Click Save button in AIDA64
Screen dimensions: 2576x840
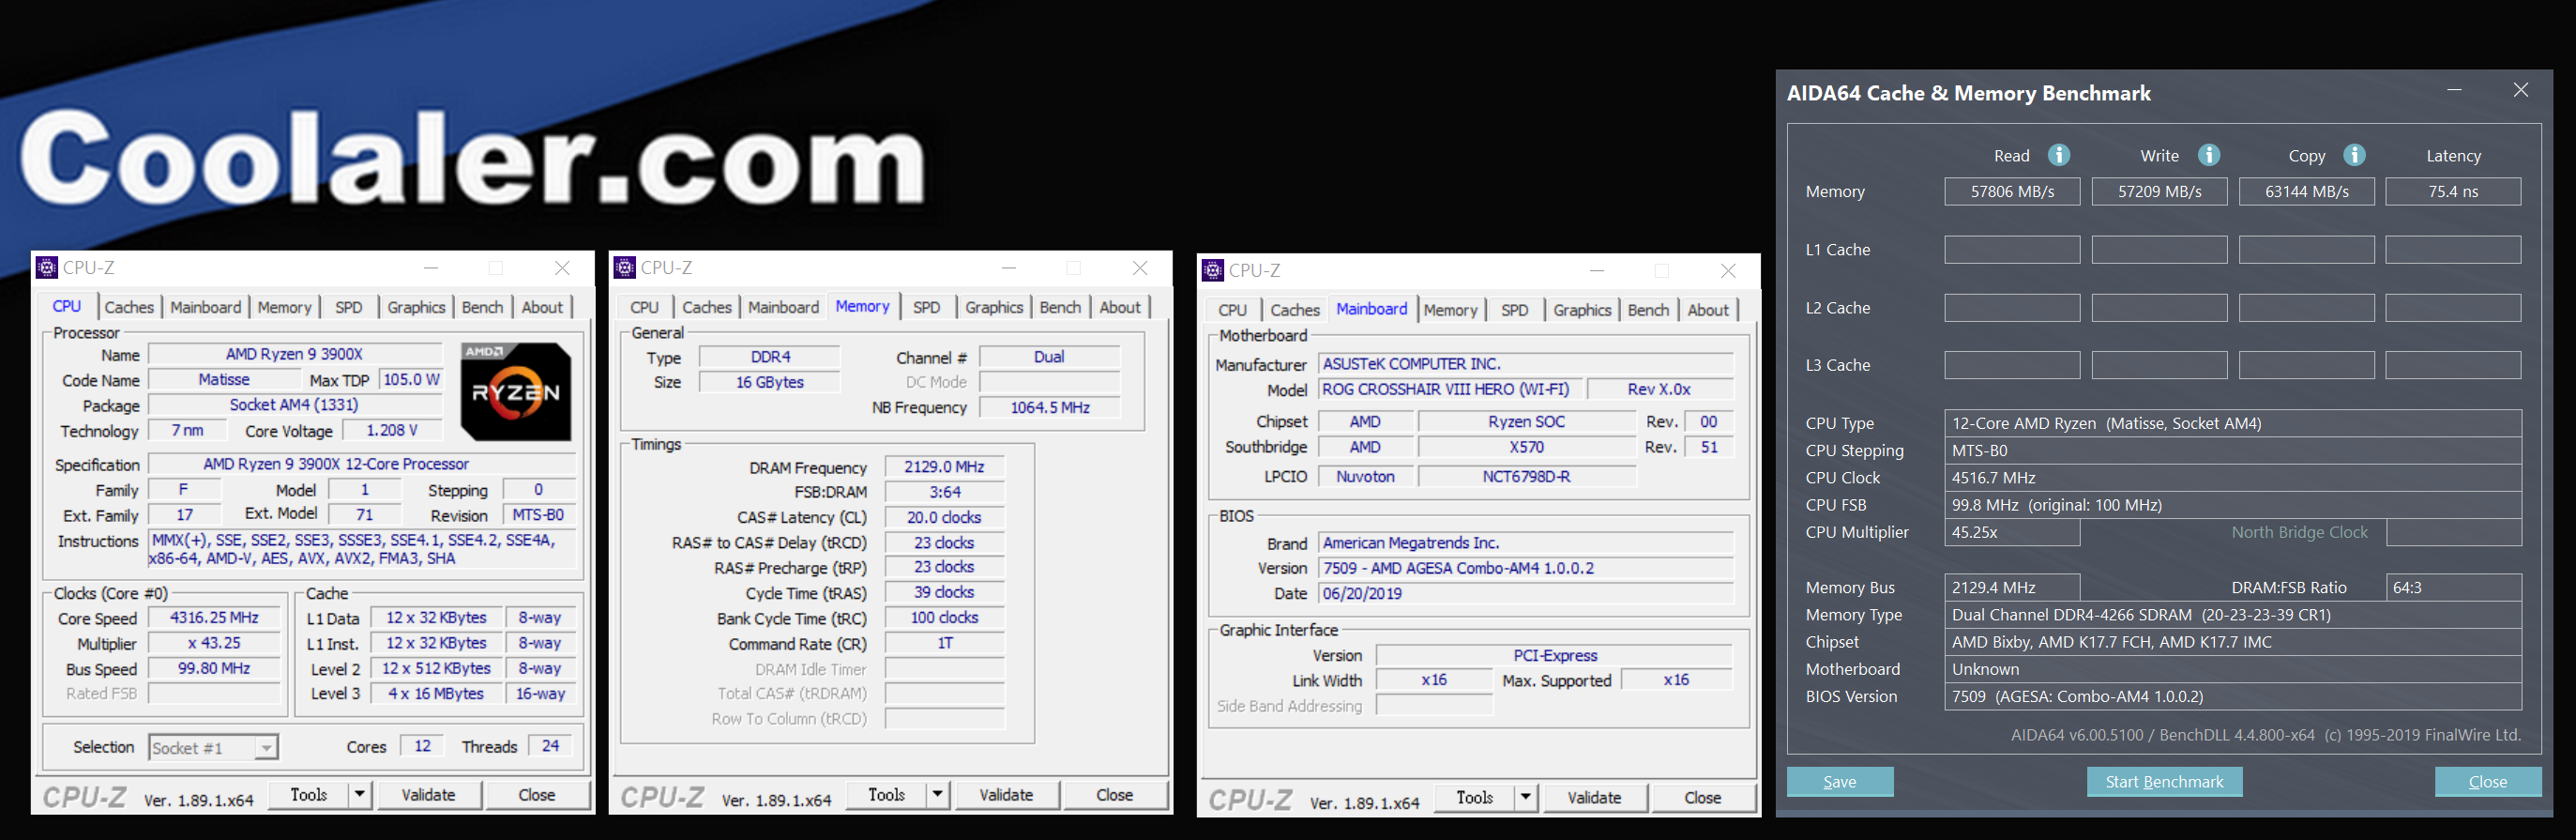[x=1840, y=782]
